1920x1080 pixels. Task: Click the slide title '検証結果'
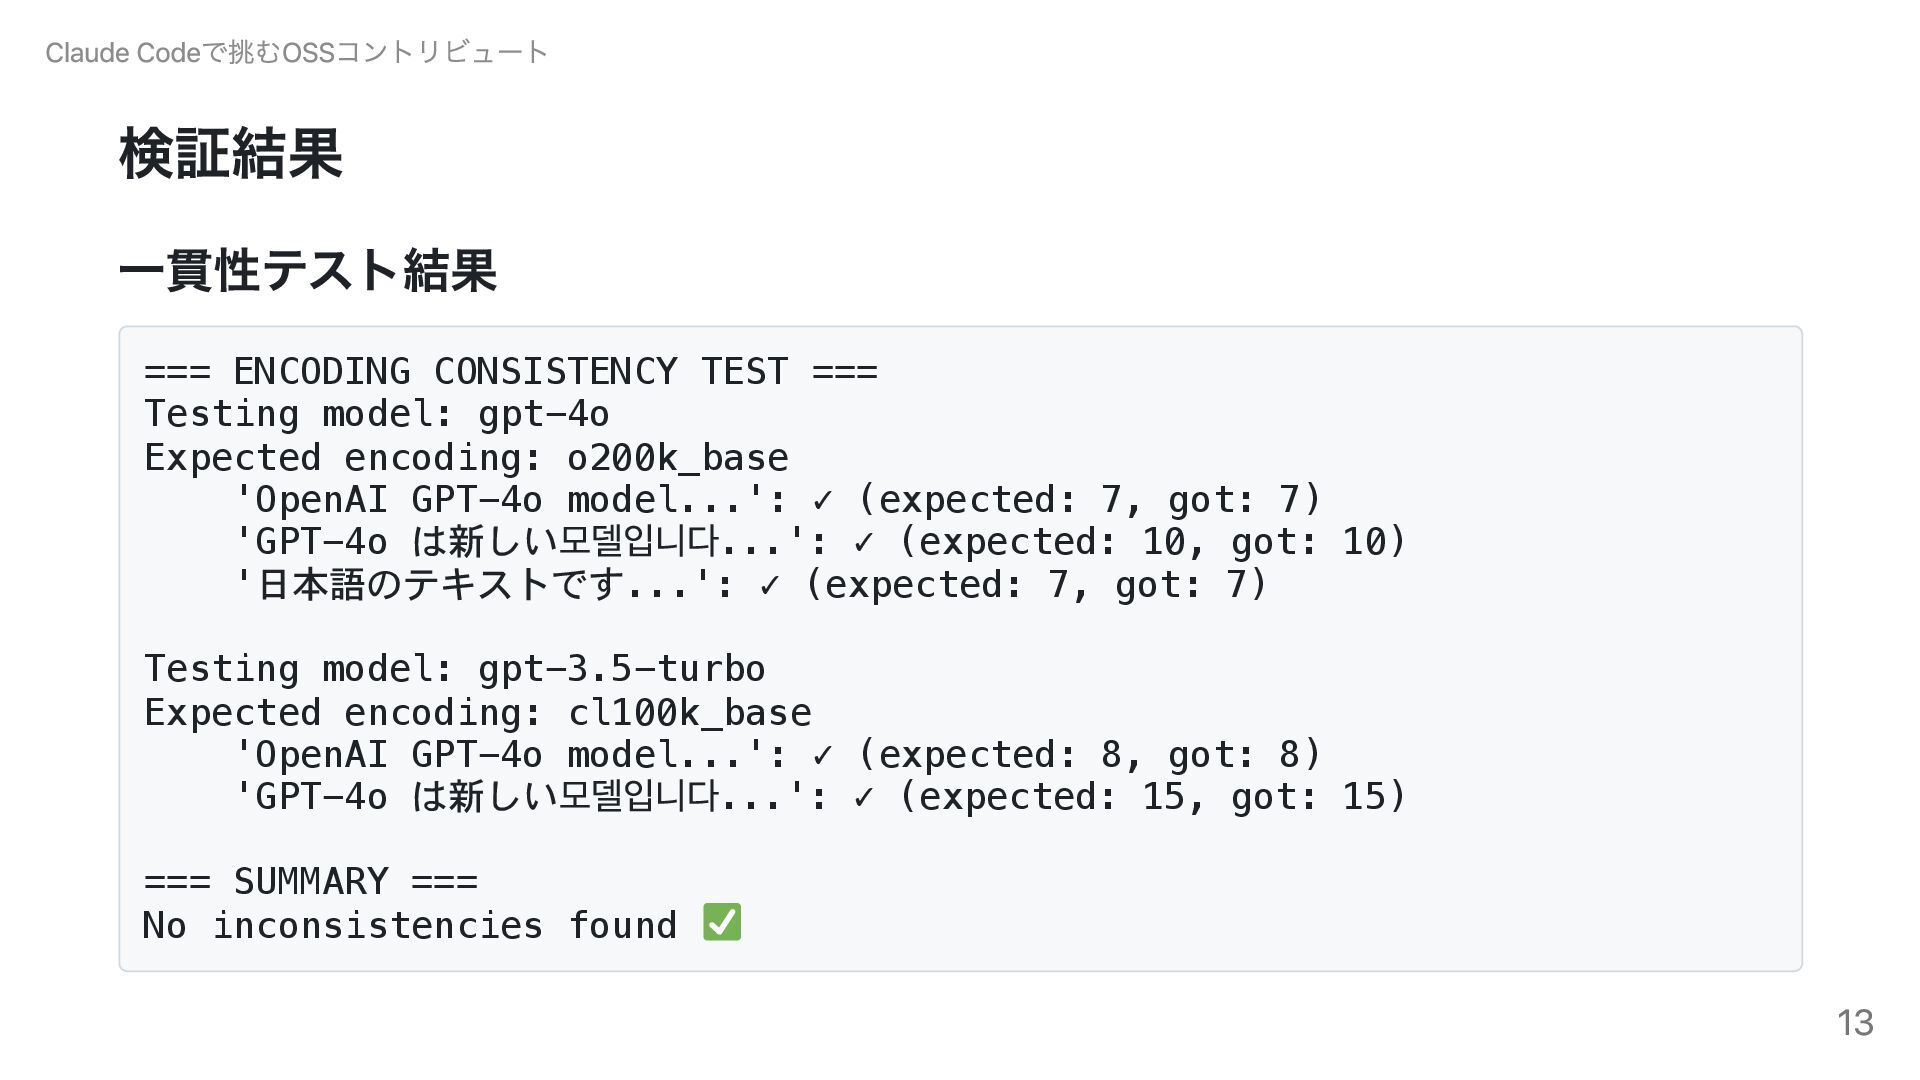(231, 154)
